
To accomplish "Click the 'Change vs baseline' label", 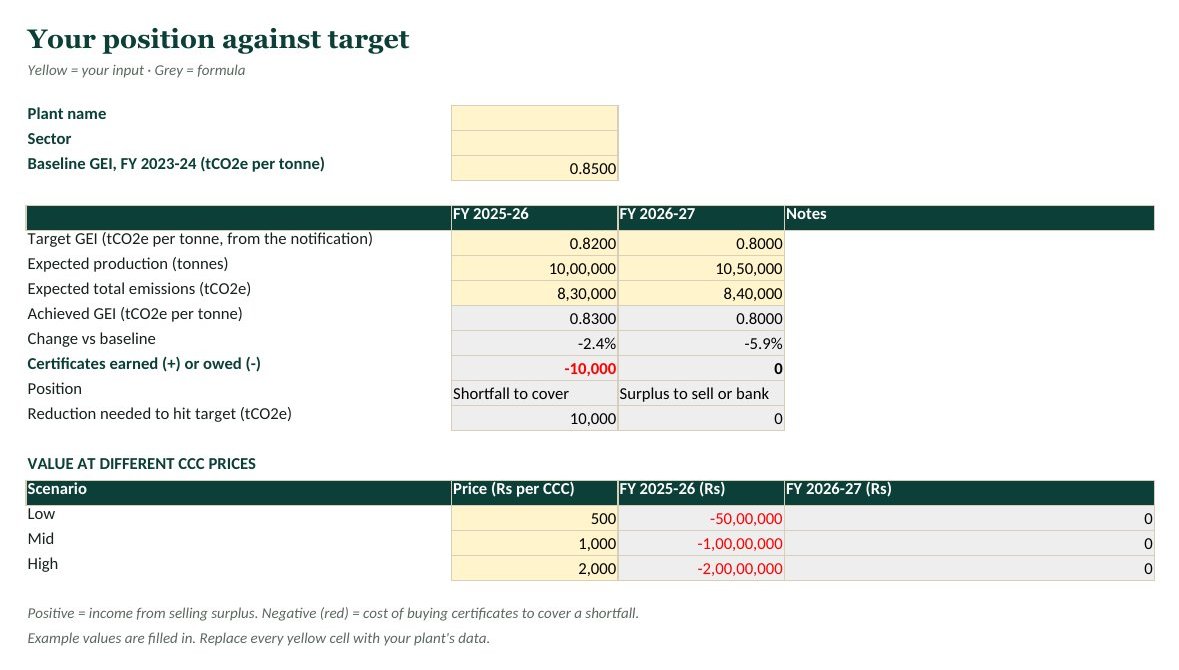I will [x=91, y=338].
